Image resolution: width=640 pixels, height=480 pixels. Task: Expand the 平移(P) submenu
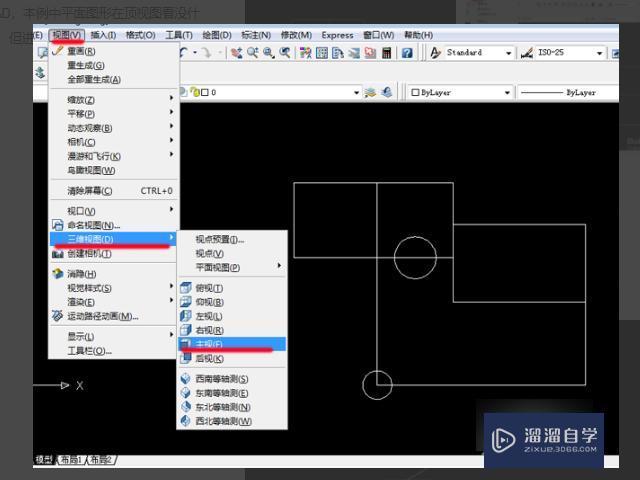click(113, 113)
